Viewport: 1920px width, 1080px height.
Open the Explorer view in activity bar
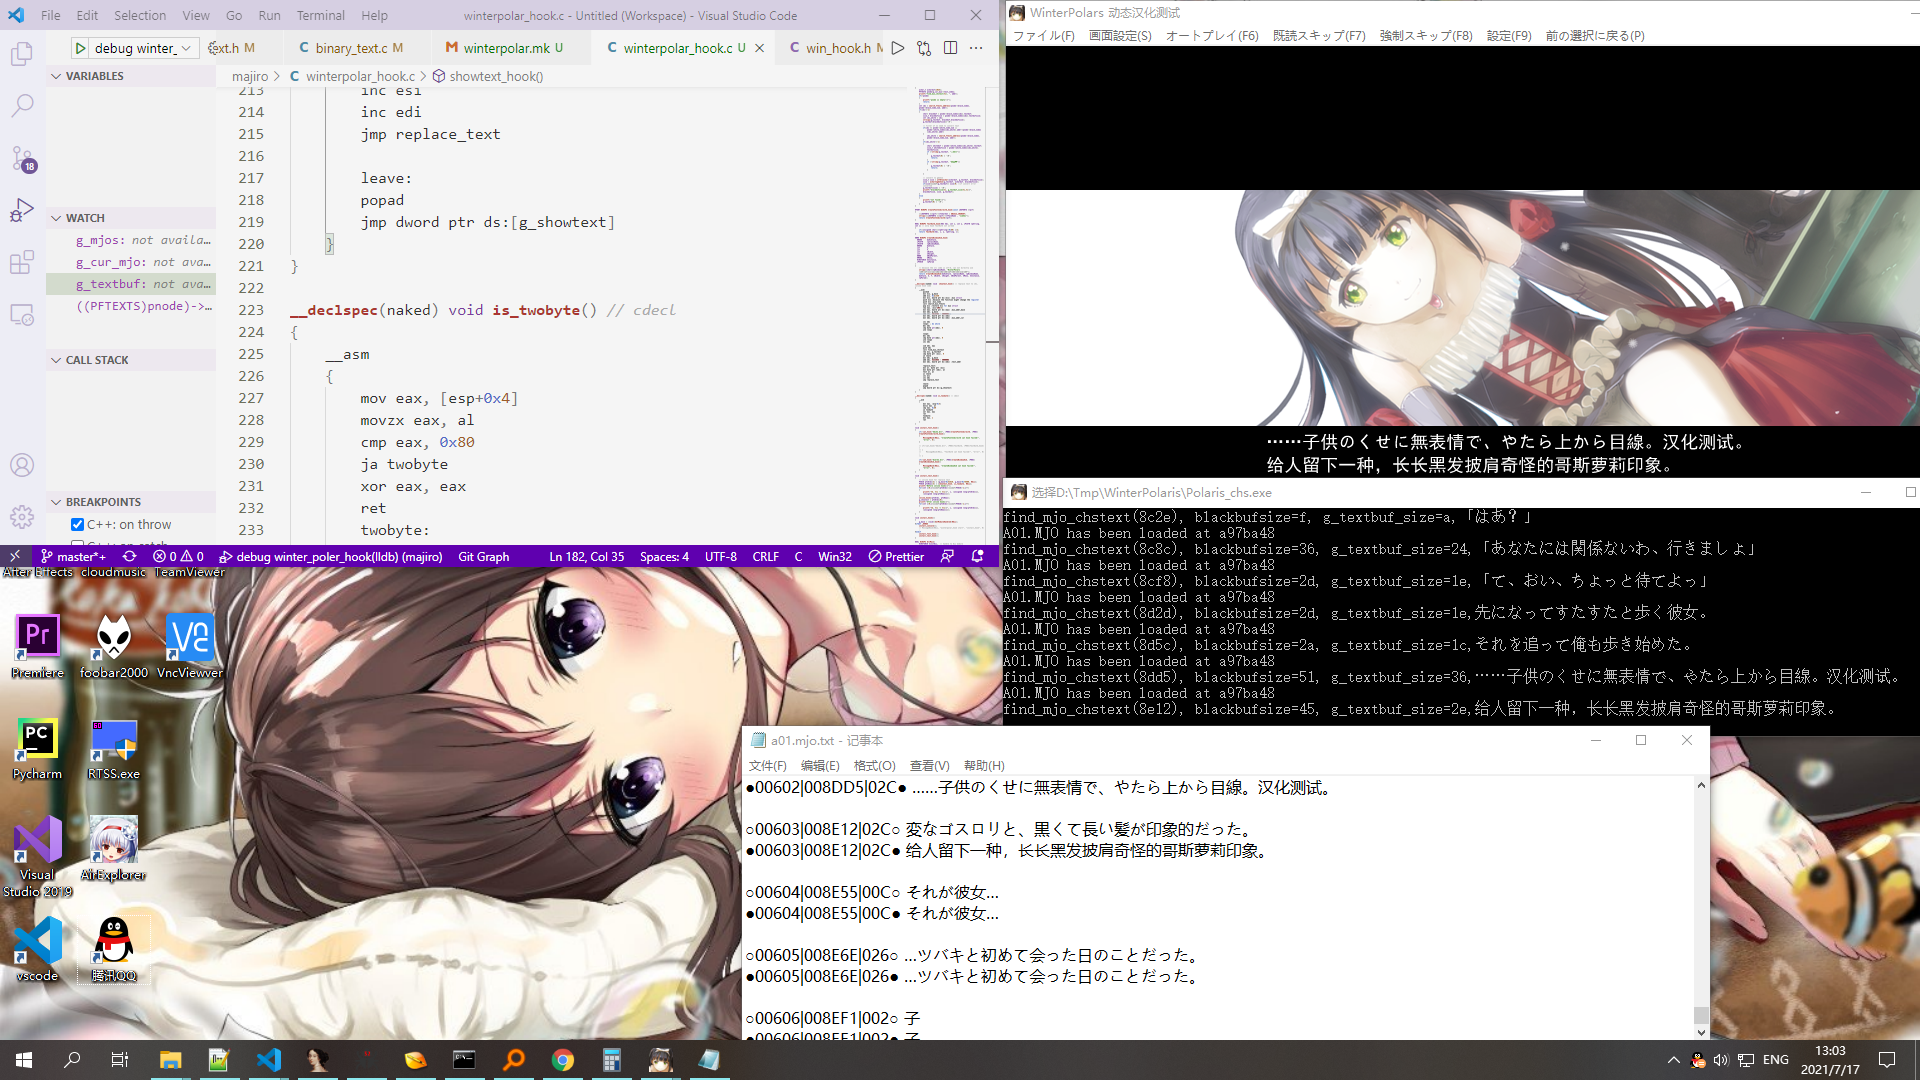[22, 54]
